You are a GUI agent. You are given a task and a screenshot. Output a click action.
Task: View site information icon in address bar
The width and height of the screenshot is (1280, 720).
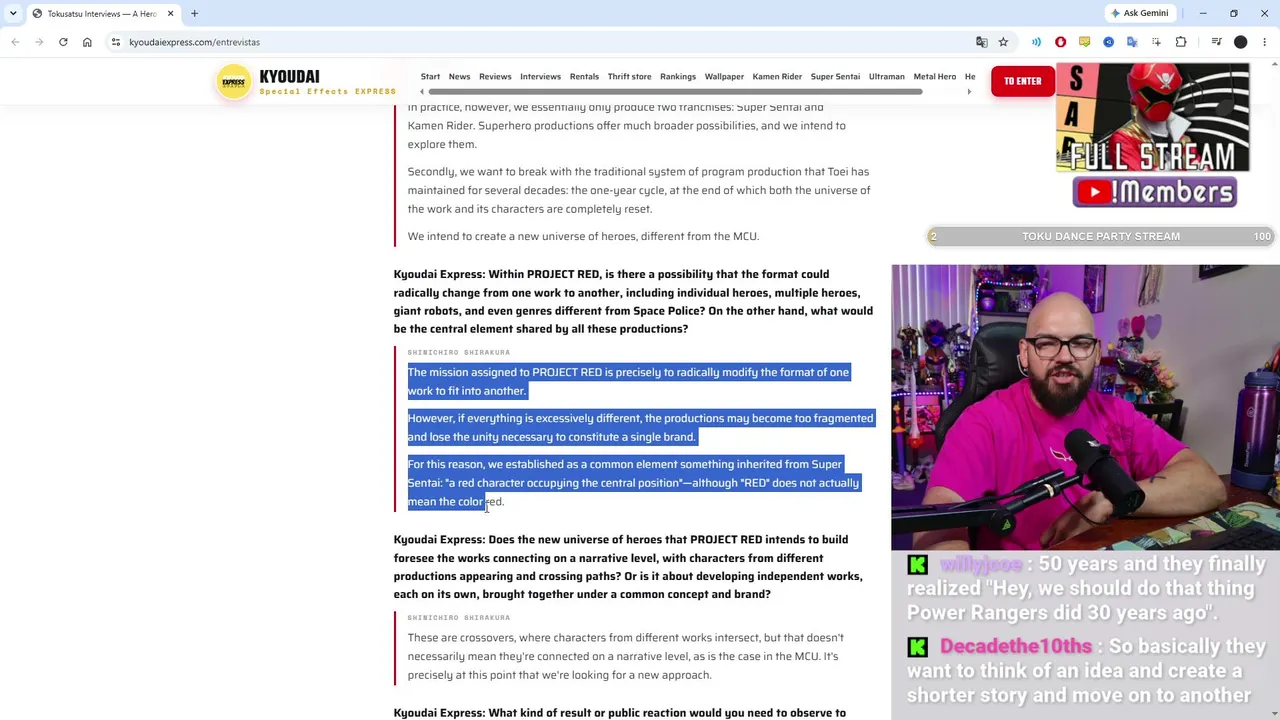coord(116,42)
